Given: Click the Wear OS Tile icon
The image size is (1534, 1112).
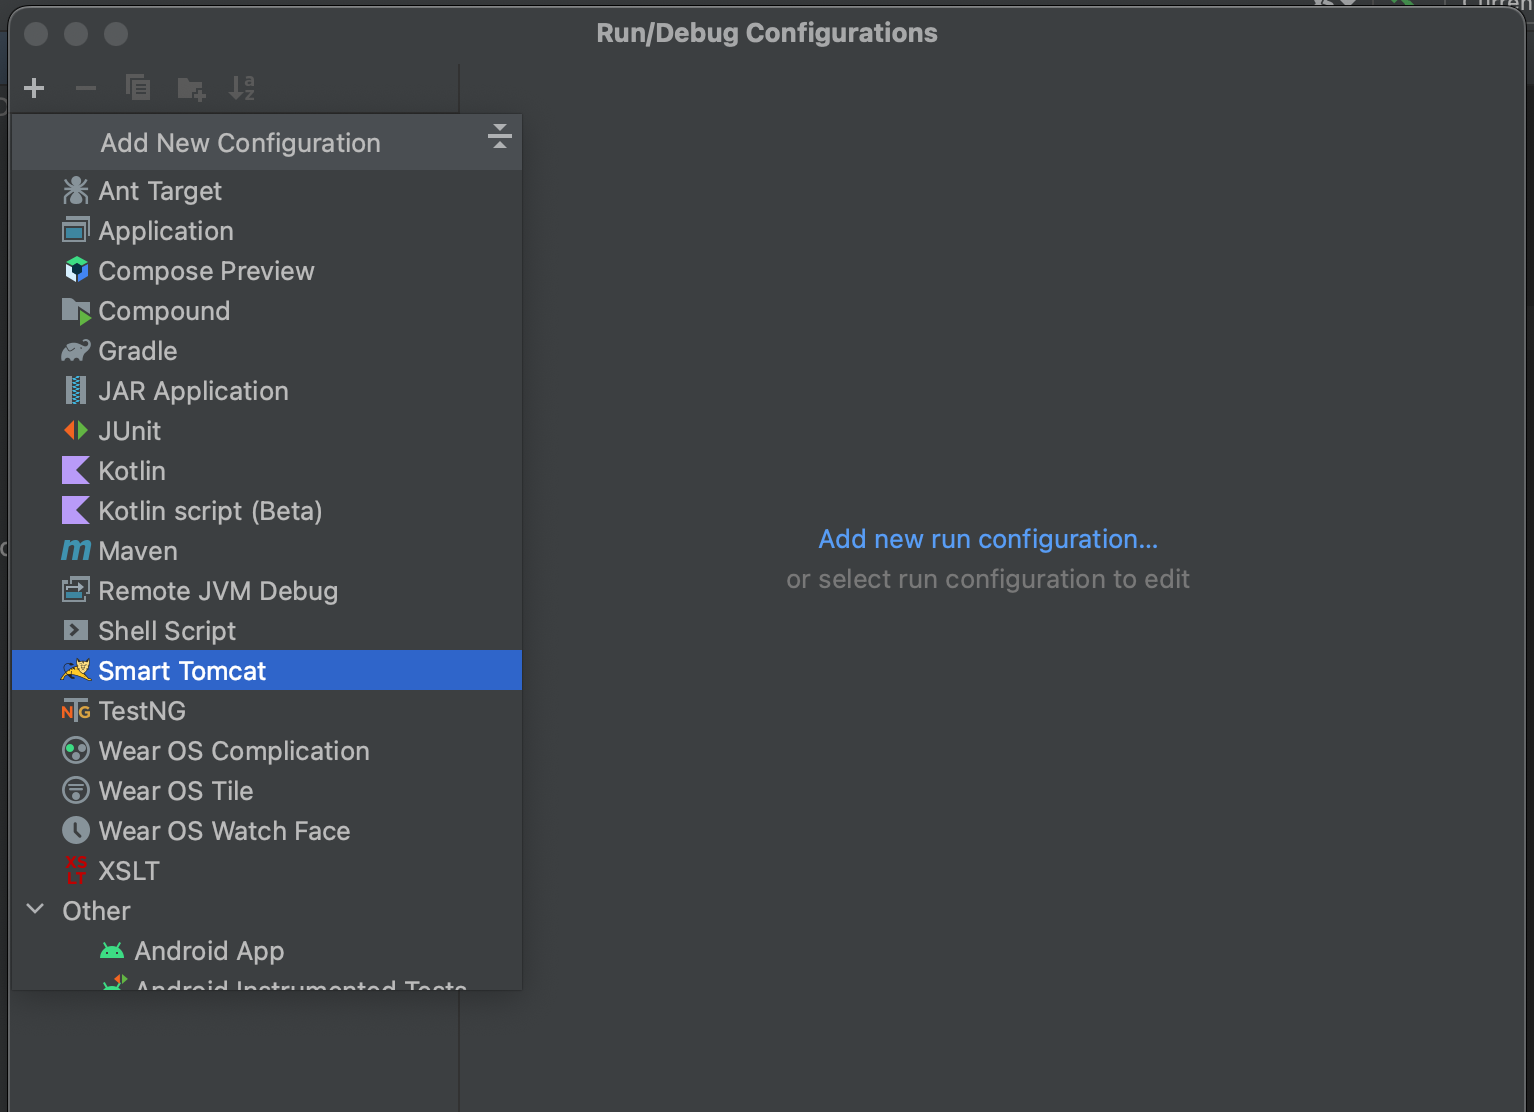Looking at the screenshot, I should click(x=76, y=790).
